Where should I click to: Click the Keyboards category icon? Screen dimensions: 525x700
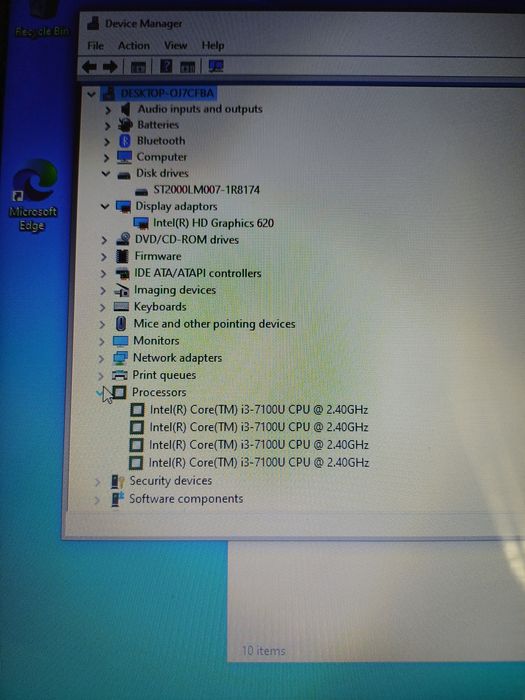tap(121, 307)
